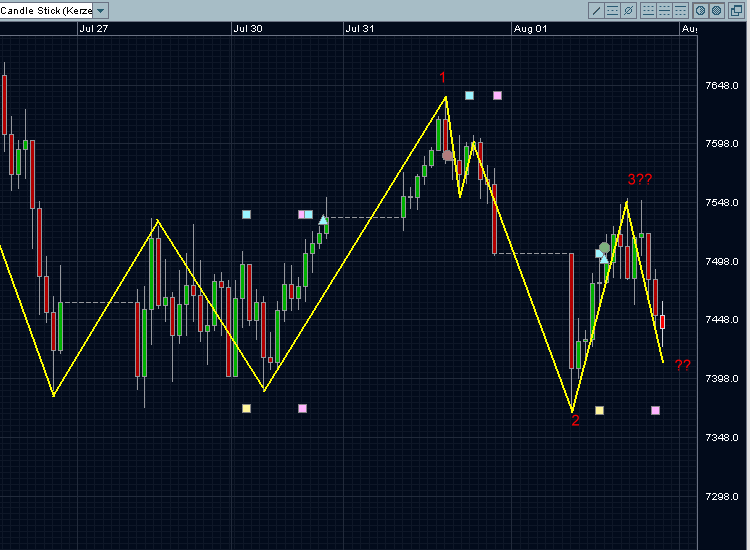Click the gray circle marker below wave 1 peak
The height and width of the screenshot is (550, 750).
(x=447, y=155)
